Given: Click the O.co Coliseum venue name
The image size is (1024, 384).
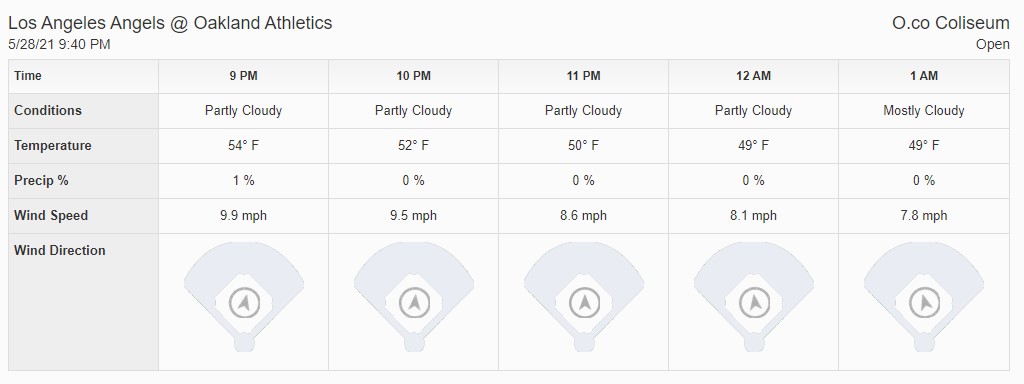Looking at the screenshot, I should [951, 23].
